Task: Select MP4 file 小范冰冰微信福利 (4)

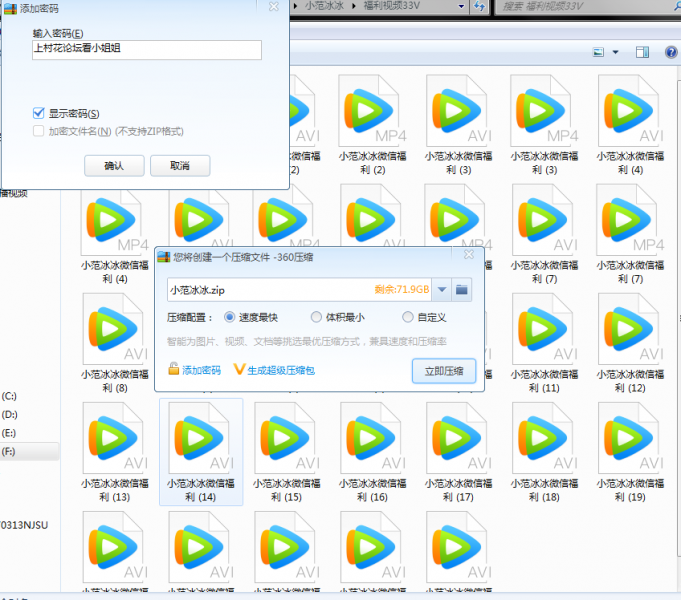Action: pos(115,235)
